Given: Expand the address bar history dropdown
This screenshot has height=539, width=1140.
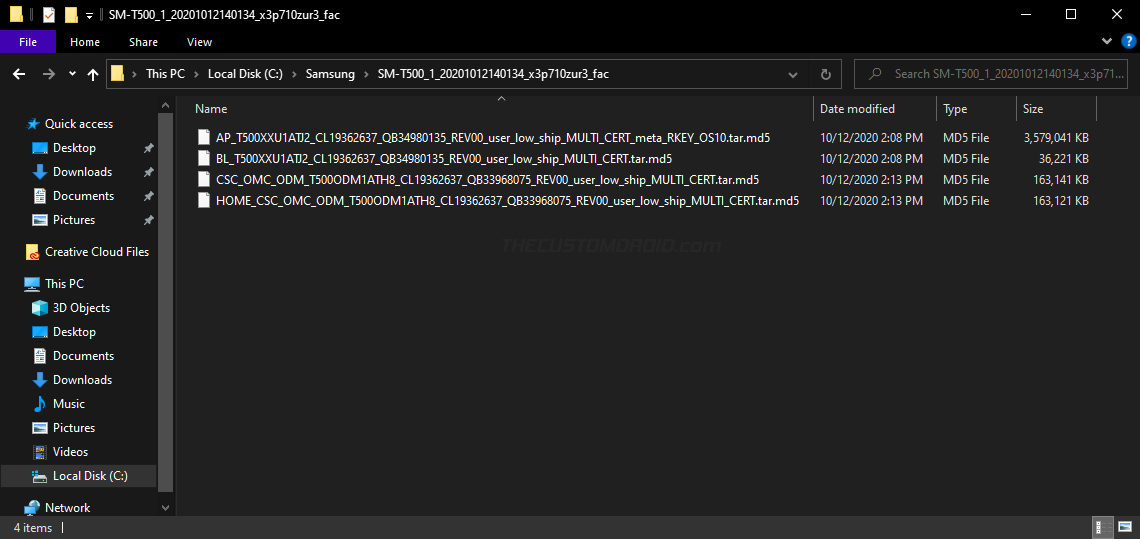Looking at the screenshot, I should pyautogui.click(x=792, y=74).
